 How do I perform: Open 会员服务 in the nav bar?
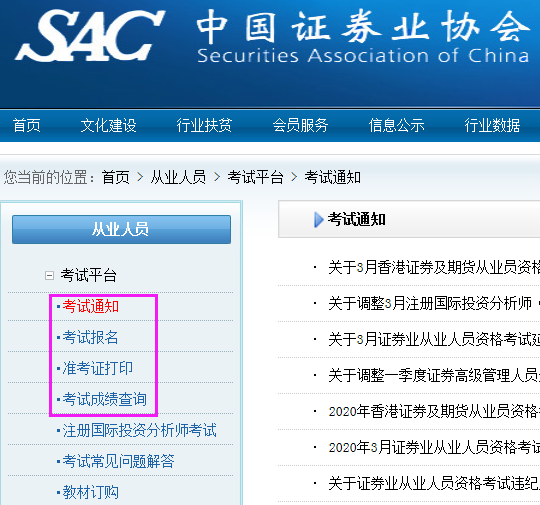tap(300, 125)
